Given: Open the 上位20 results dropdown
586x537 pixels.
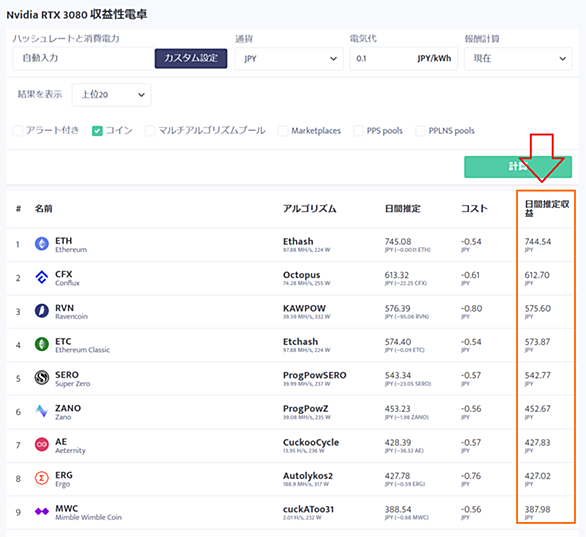Looking at the screenshot, I should pyautogui.click(x=111, y=95).
